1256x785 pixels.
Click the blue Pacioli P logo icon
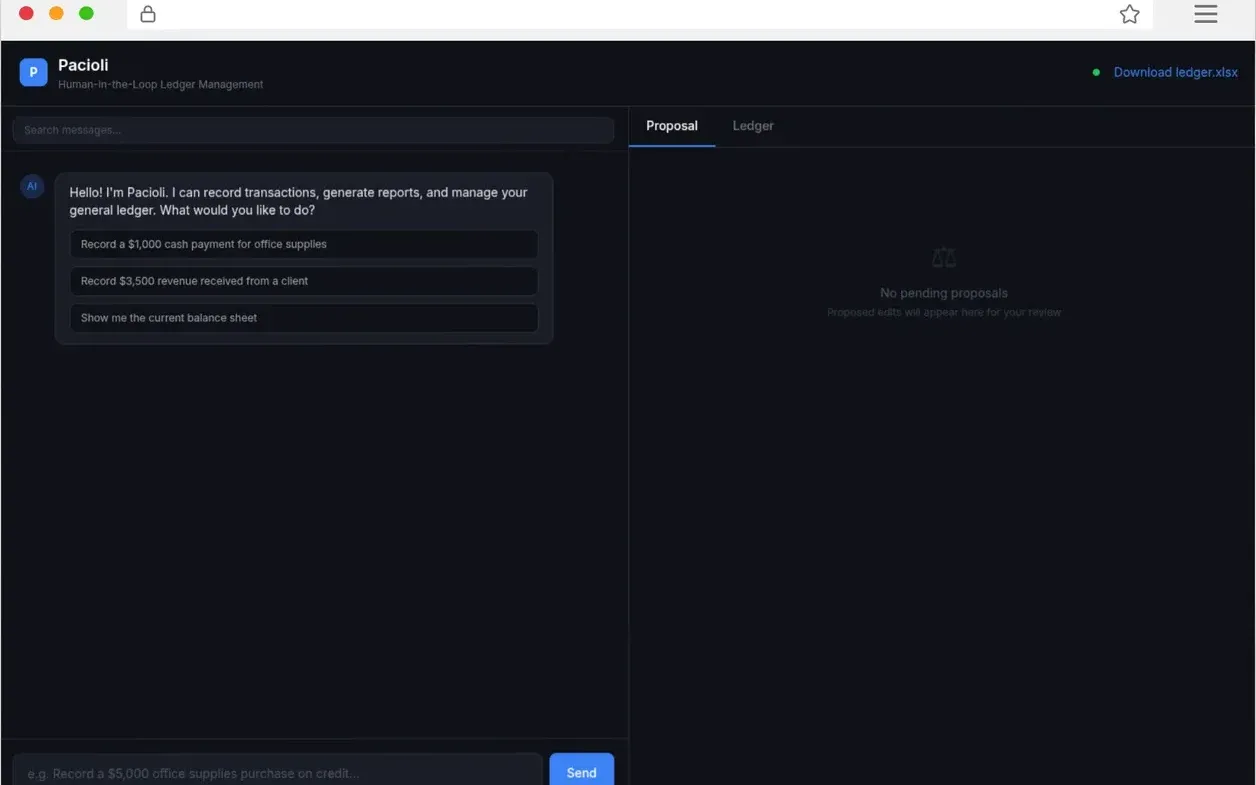[33, 72]
